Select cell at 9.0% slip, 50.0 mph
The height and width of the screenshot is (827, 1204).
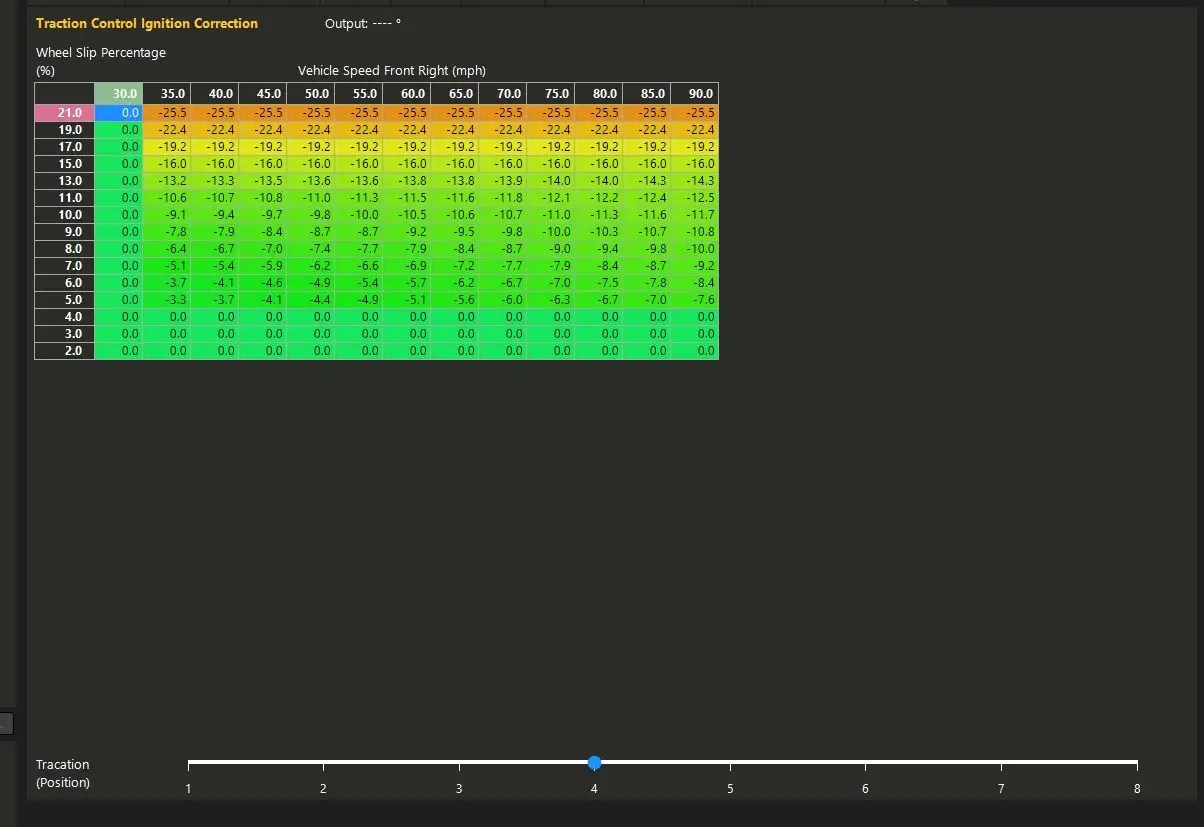click(x=311, y=232)
